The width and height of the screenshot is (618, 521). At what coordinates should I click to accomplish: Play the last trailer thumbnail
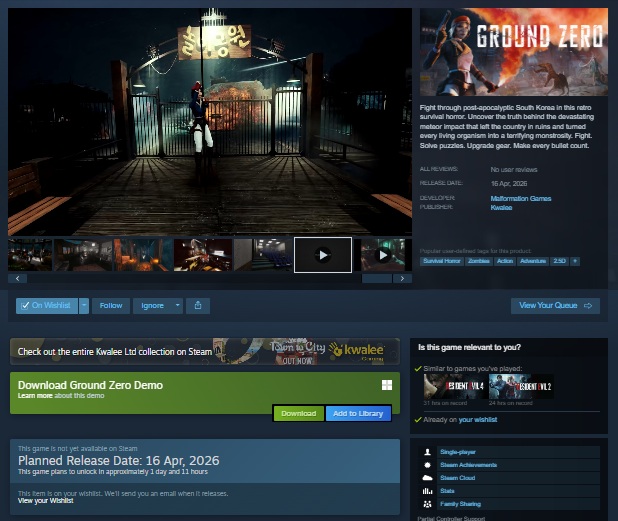383,255
